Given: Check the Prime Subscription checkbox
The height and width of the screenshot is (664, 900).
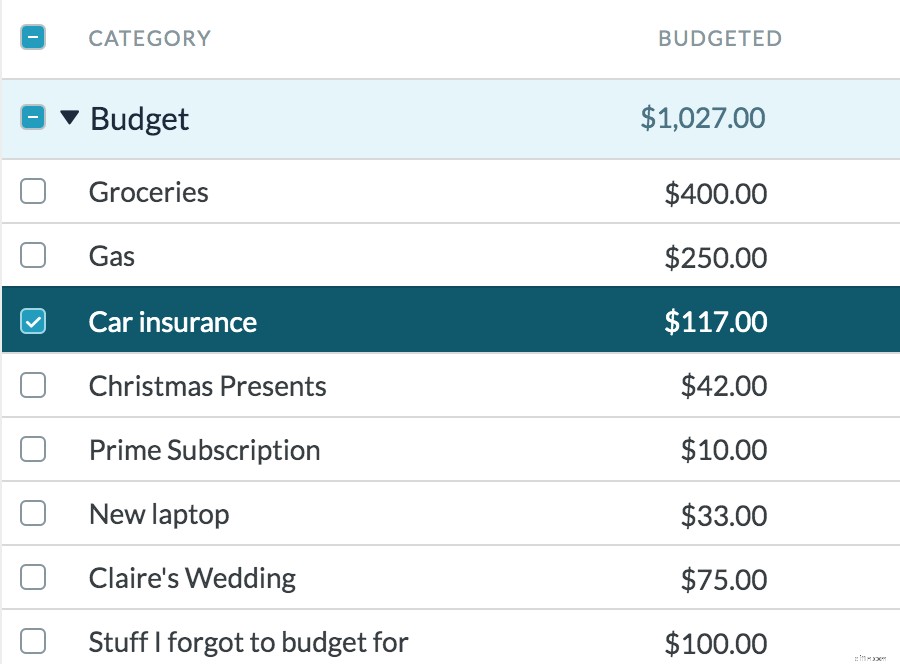Looking at the screenshot, I should (33, 449).
